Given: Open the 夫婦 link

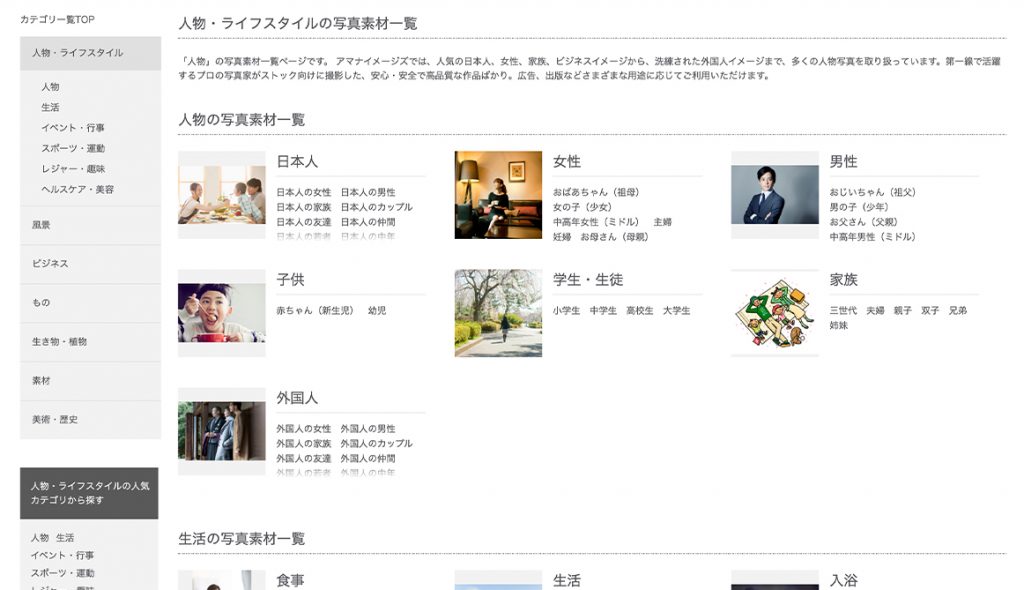Looking at the screenshot, I should [875, 310].
